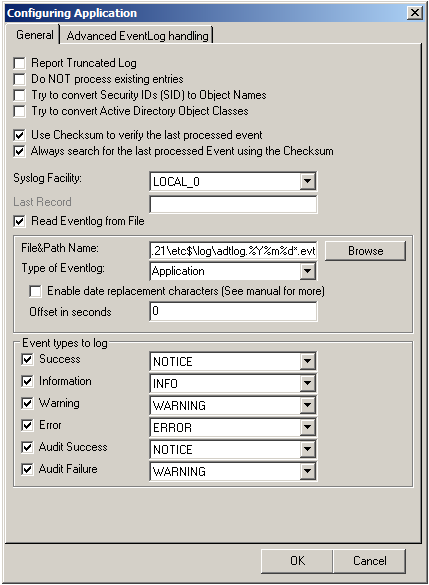Uncheck the Warning event type
Viewport: 429px width, 585px height.
coord(27,403)
